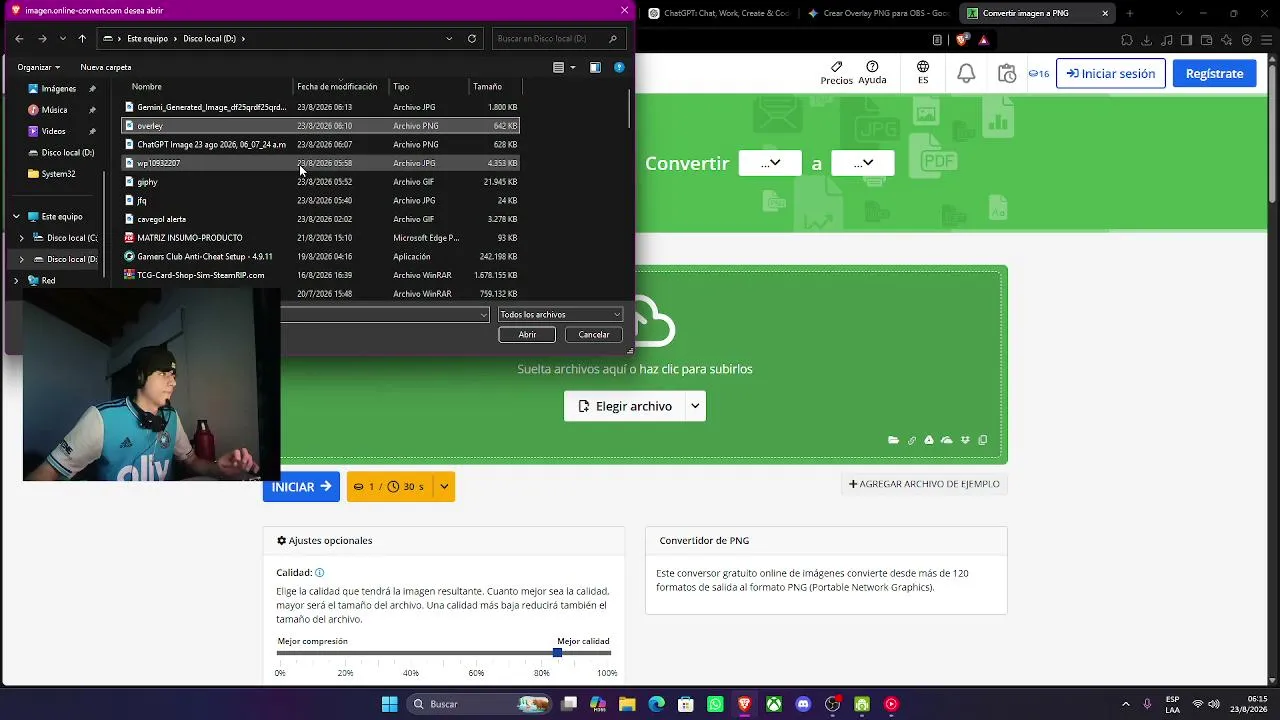The image size is (1280, 720).
Task: Click the Buscar en Disco local search box
Action: pos(559,39)
